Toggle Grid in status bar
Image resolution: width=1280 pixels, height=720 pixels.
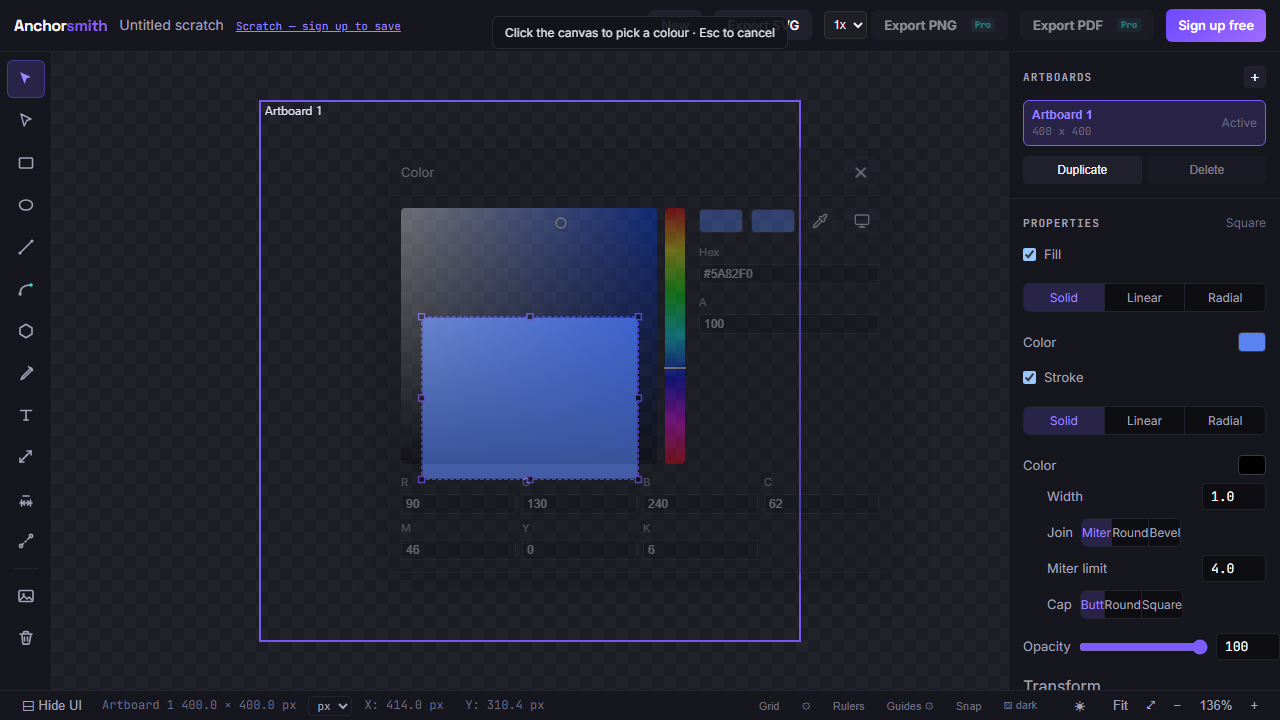point(769,706)
